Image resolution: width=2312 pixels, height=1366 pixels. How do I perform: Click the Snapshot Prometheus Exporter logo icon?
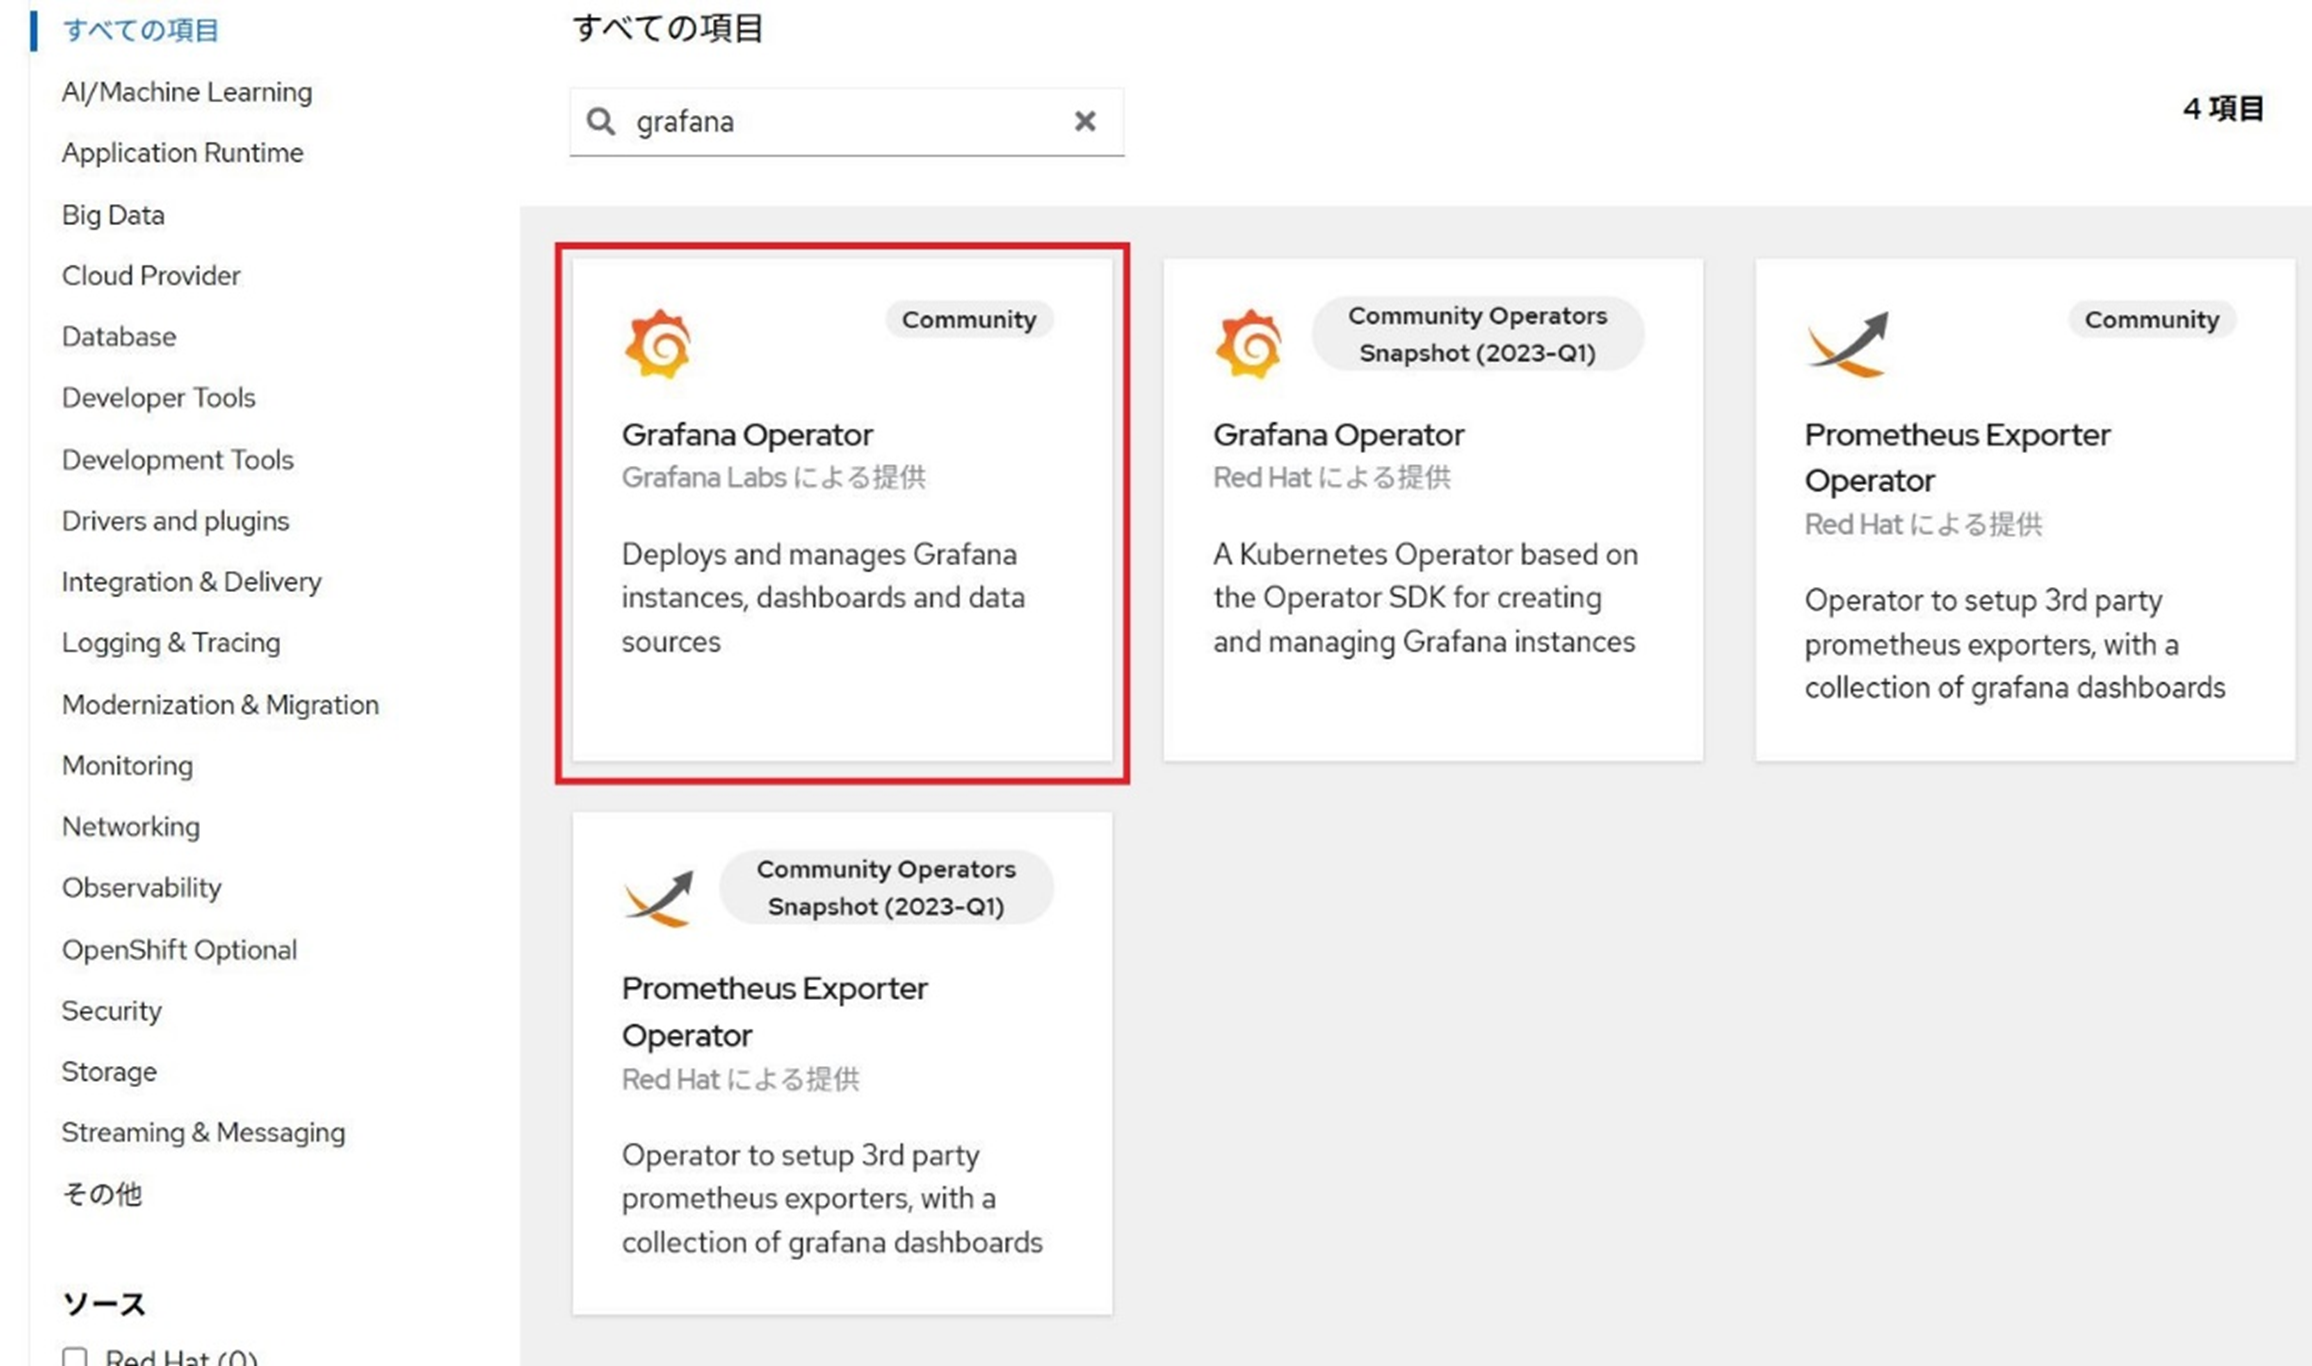click(658, 897)
